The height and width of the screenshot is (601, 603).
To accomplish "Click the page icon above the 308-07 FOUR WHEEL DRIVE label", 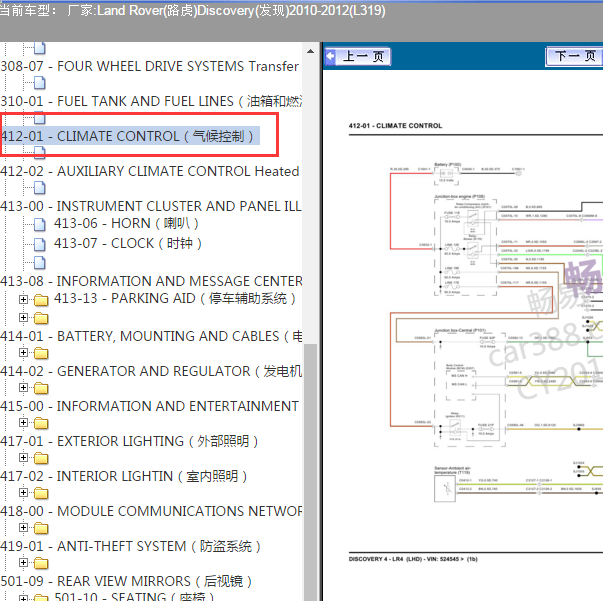I will 40,48.
